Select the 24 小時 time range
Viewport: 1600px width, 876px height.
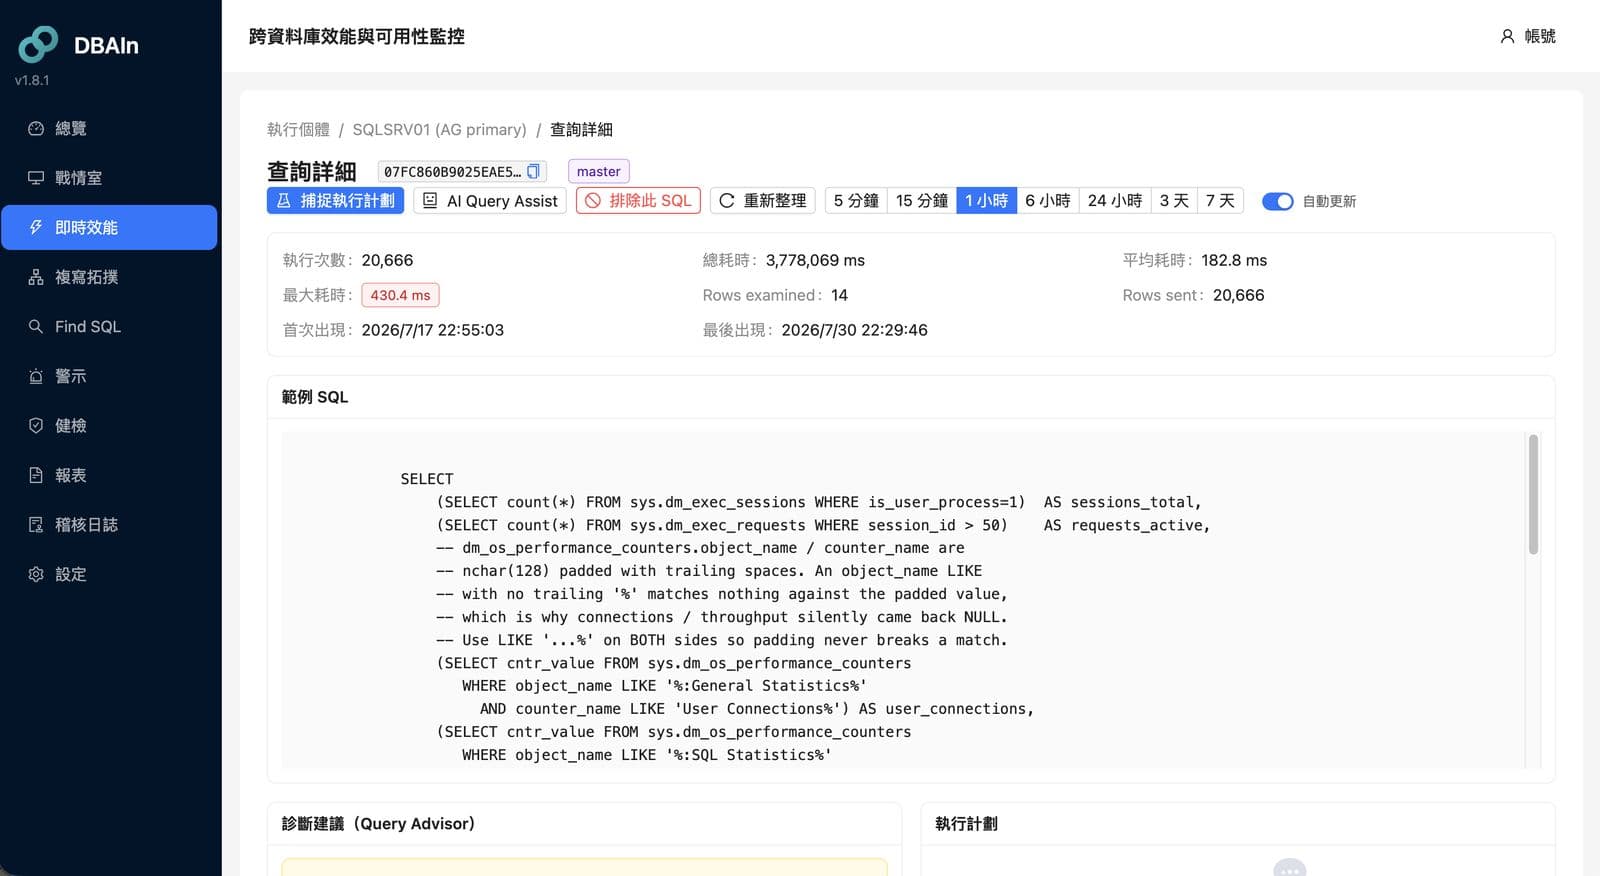click(x=1115, y=200)
